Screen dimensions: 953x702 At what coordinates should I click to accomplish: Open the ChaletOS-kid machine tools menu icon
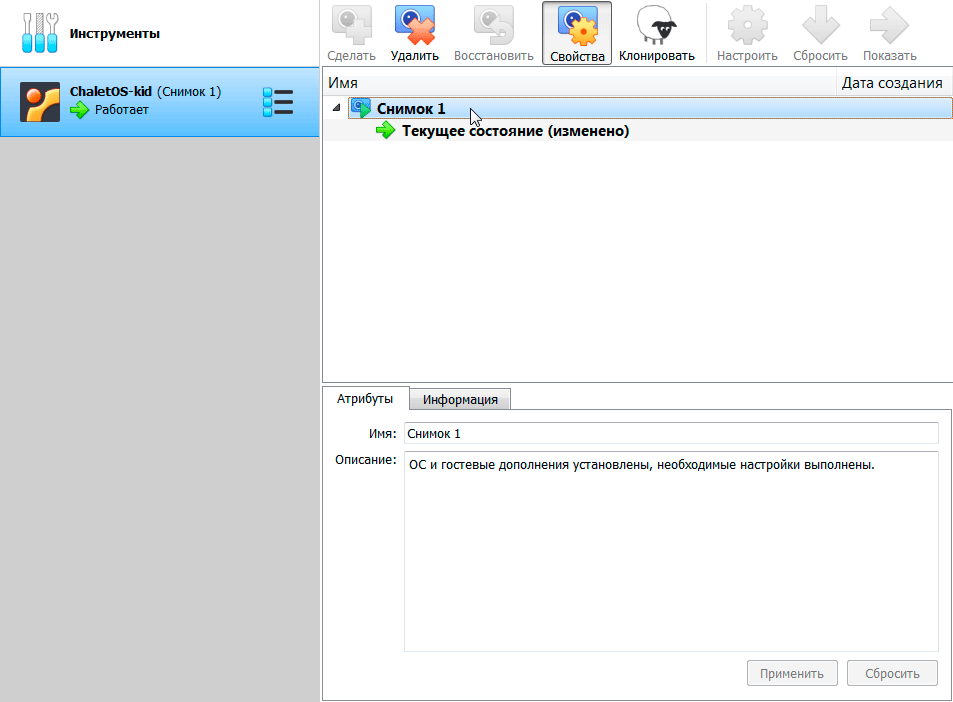(x=278, y=102)
